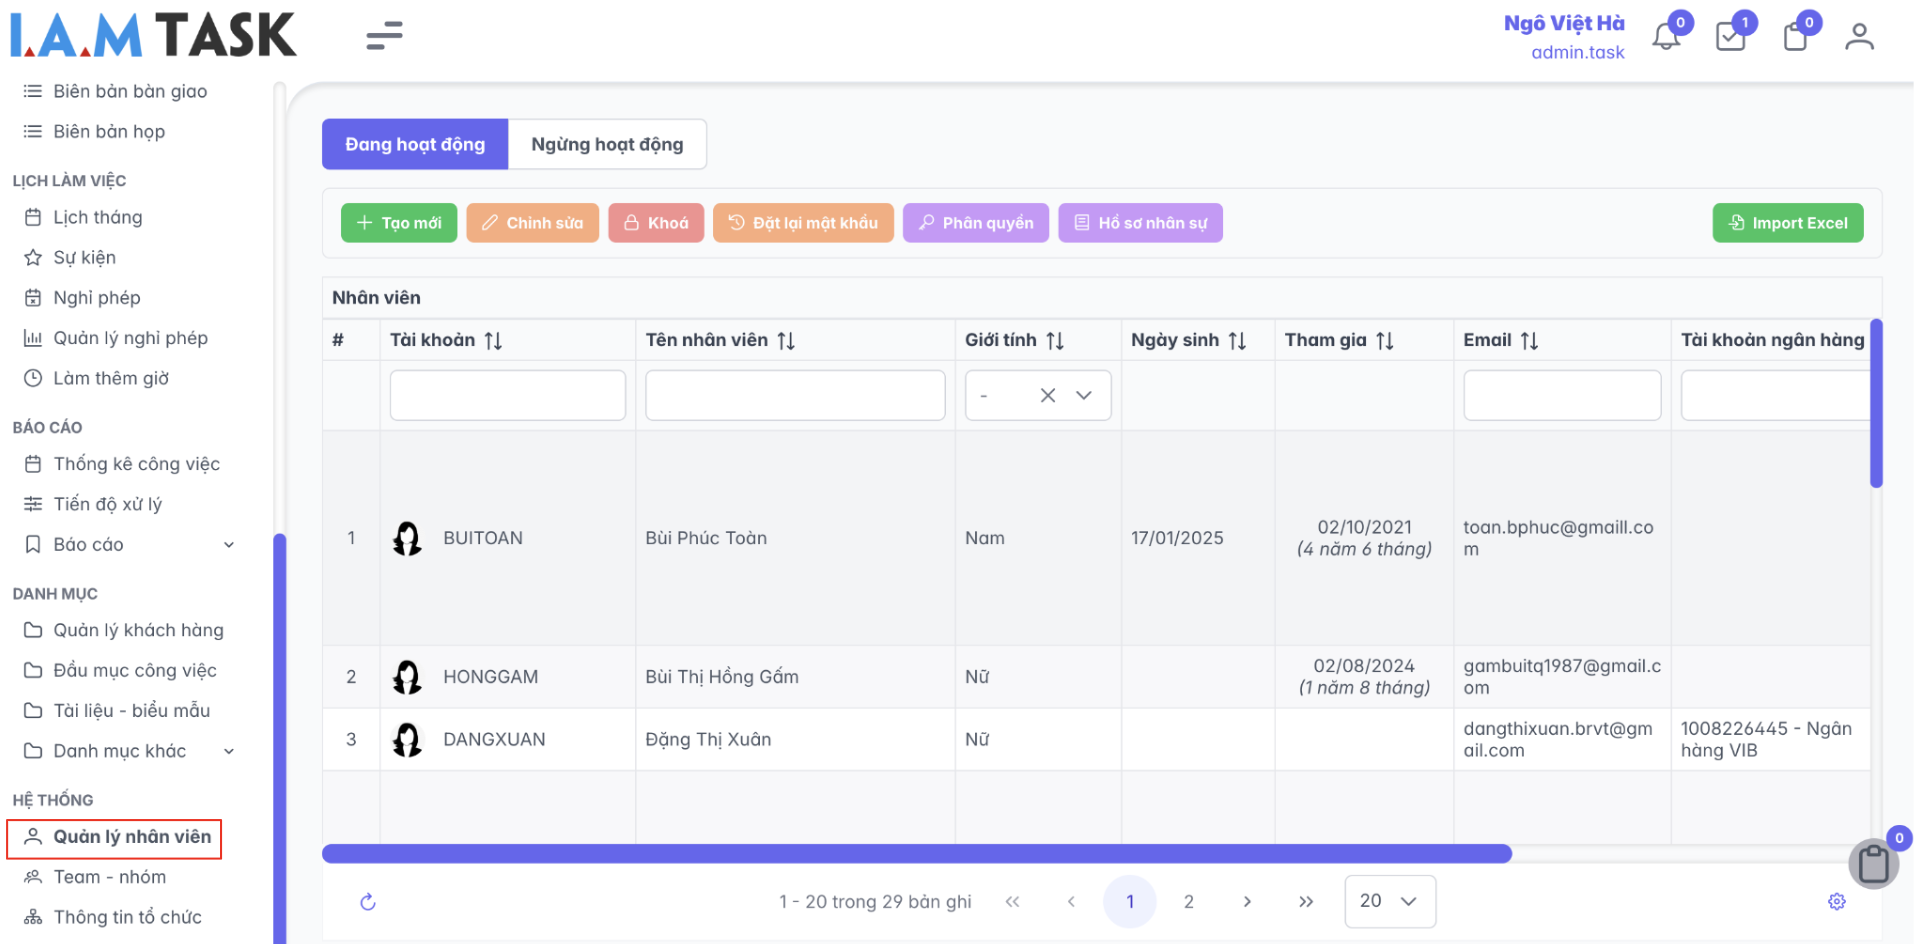Open the page size dropdown showing 20
The height and width of the screenshot is (944, 1918).
(x=1389, y=901)
